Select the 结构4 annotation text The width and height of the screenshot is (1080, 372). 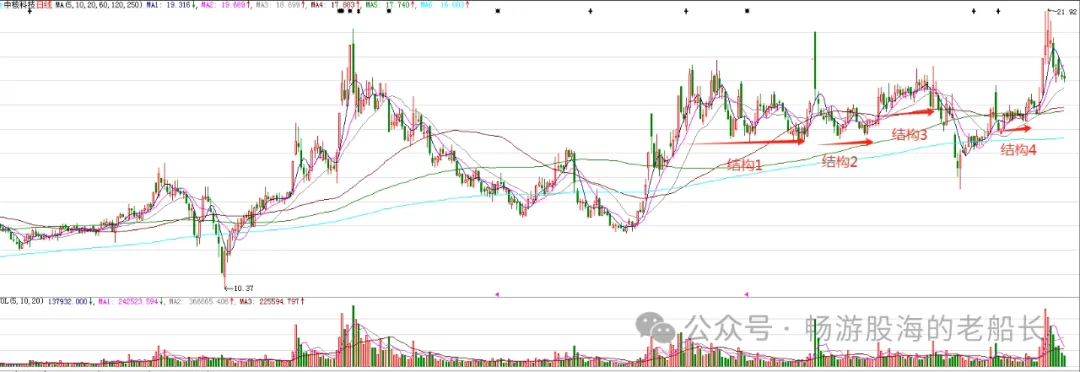click(1018, 149)
